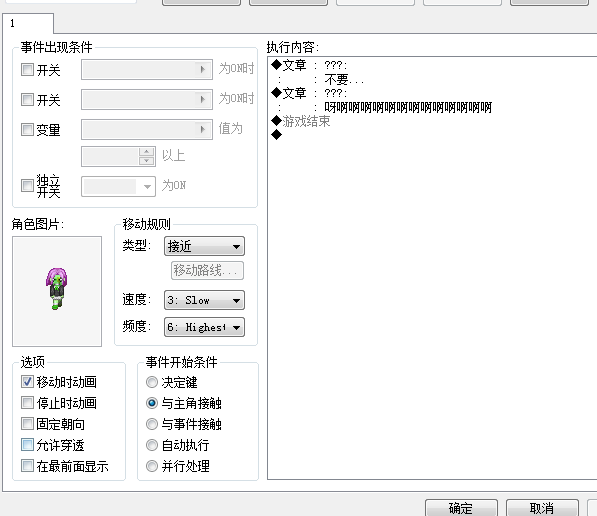This screenshot has width=597, height=516.
Task: Click the 移动路线... button
Action: pos(207,270)
